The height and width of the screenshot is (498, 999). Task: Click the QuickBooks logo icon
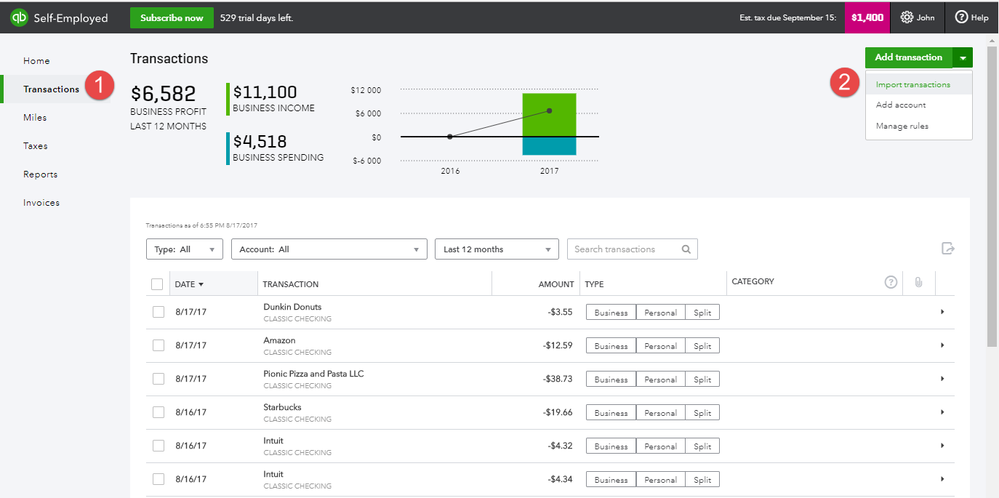tap(17, 17)
